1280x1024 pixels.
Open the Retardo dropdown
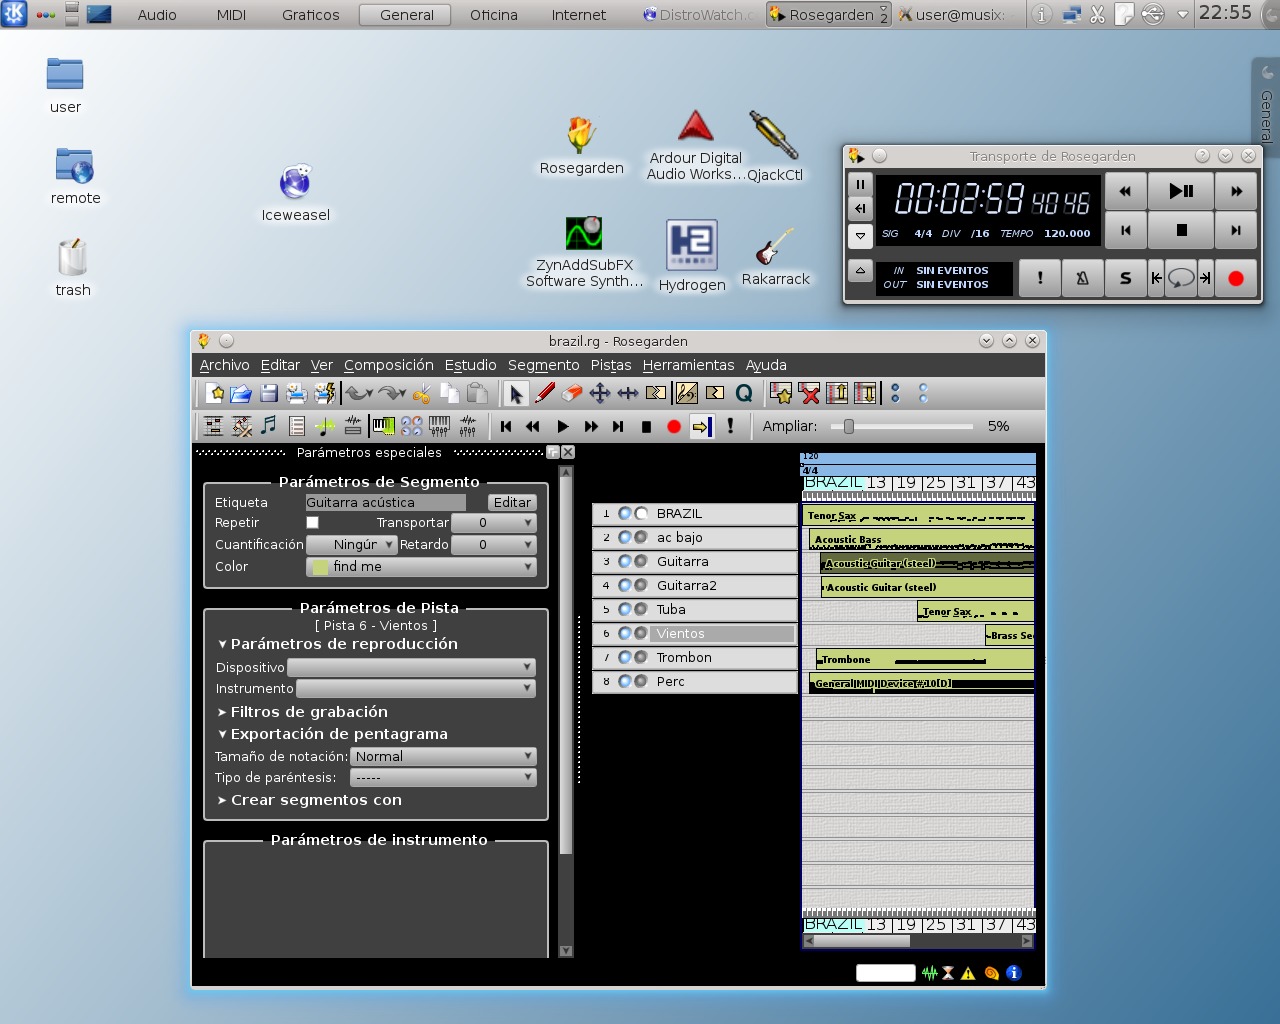[494, 545]
